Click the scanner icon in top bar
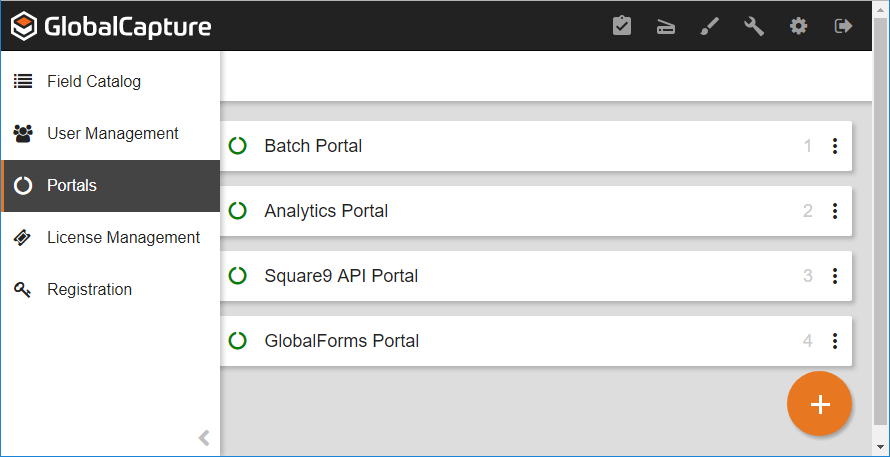Screen dimensions: 890x457 pos(666,27)
